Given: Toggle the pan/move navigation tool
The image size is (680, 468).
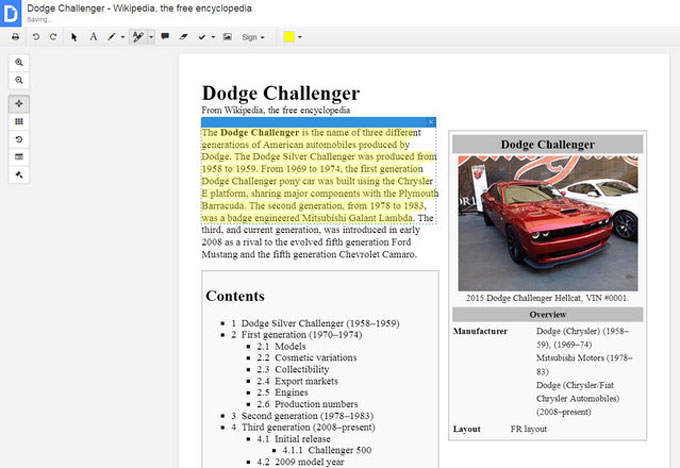Looking at the screenshot, I should pos(19,104).
